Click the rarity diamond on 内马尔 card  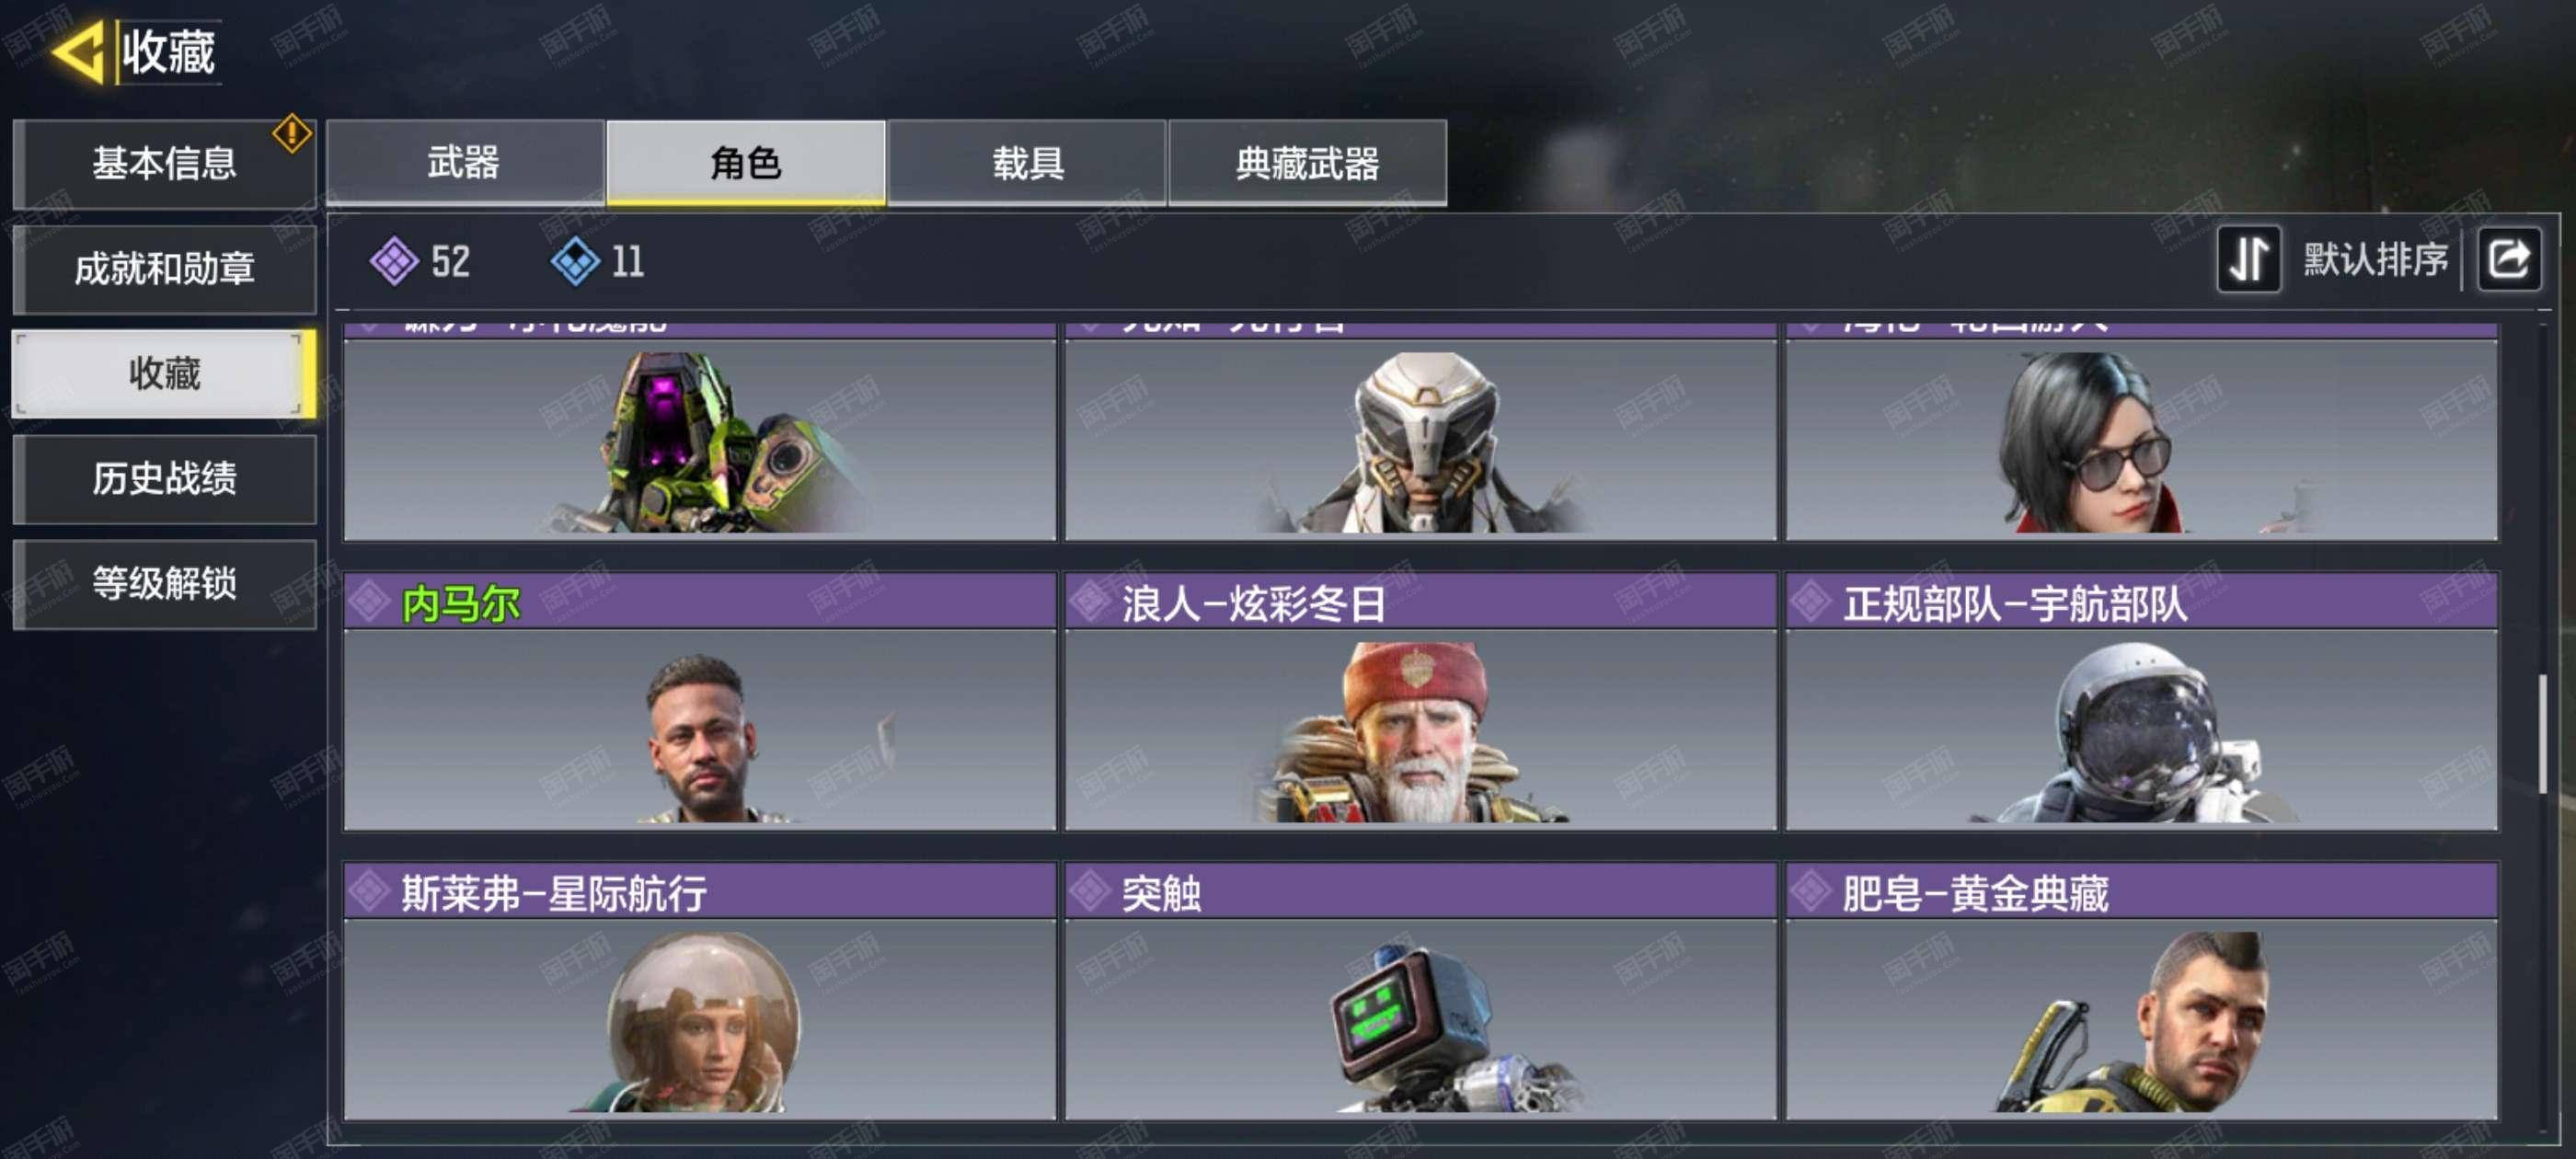tap(369, 601)
